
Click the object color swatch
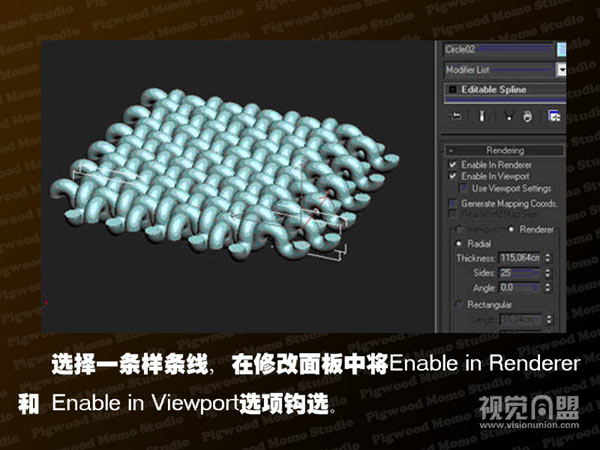click(561, 47)
